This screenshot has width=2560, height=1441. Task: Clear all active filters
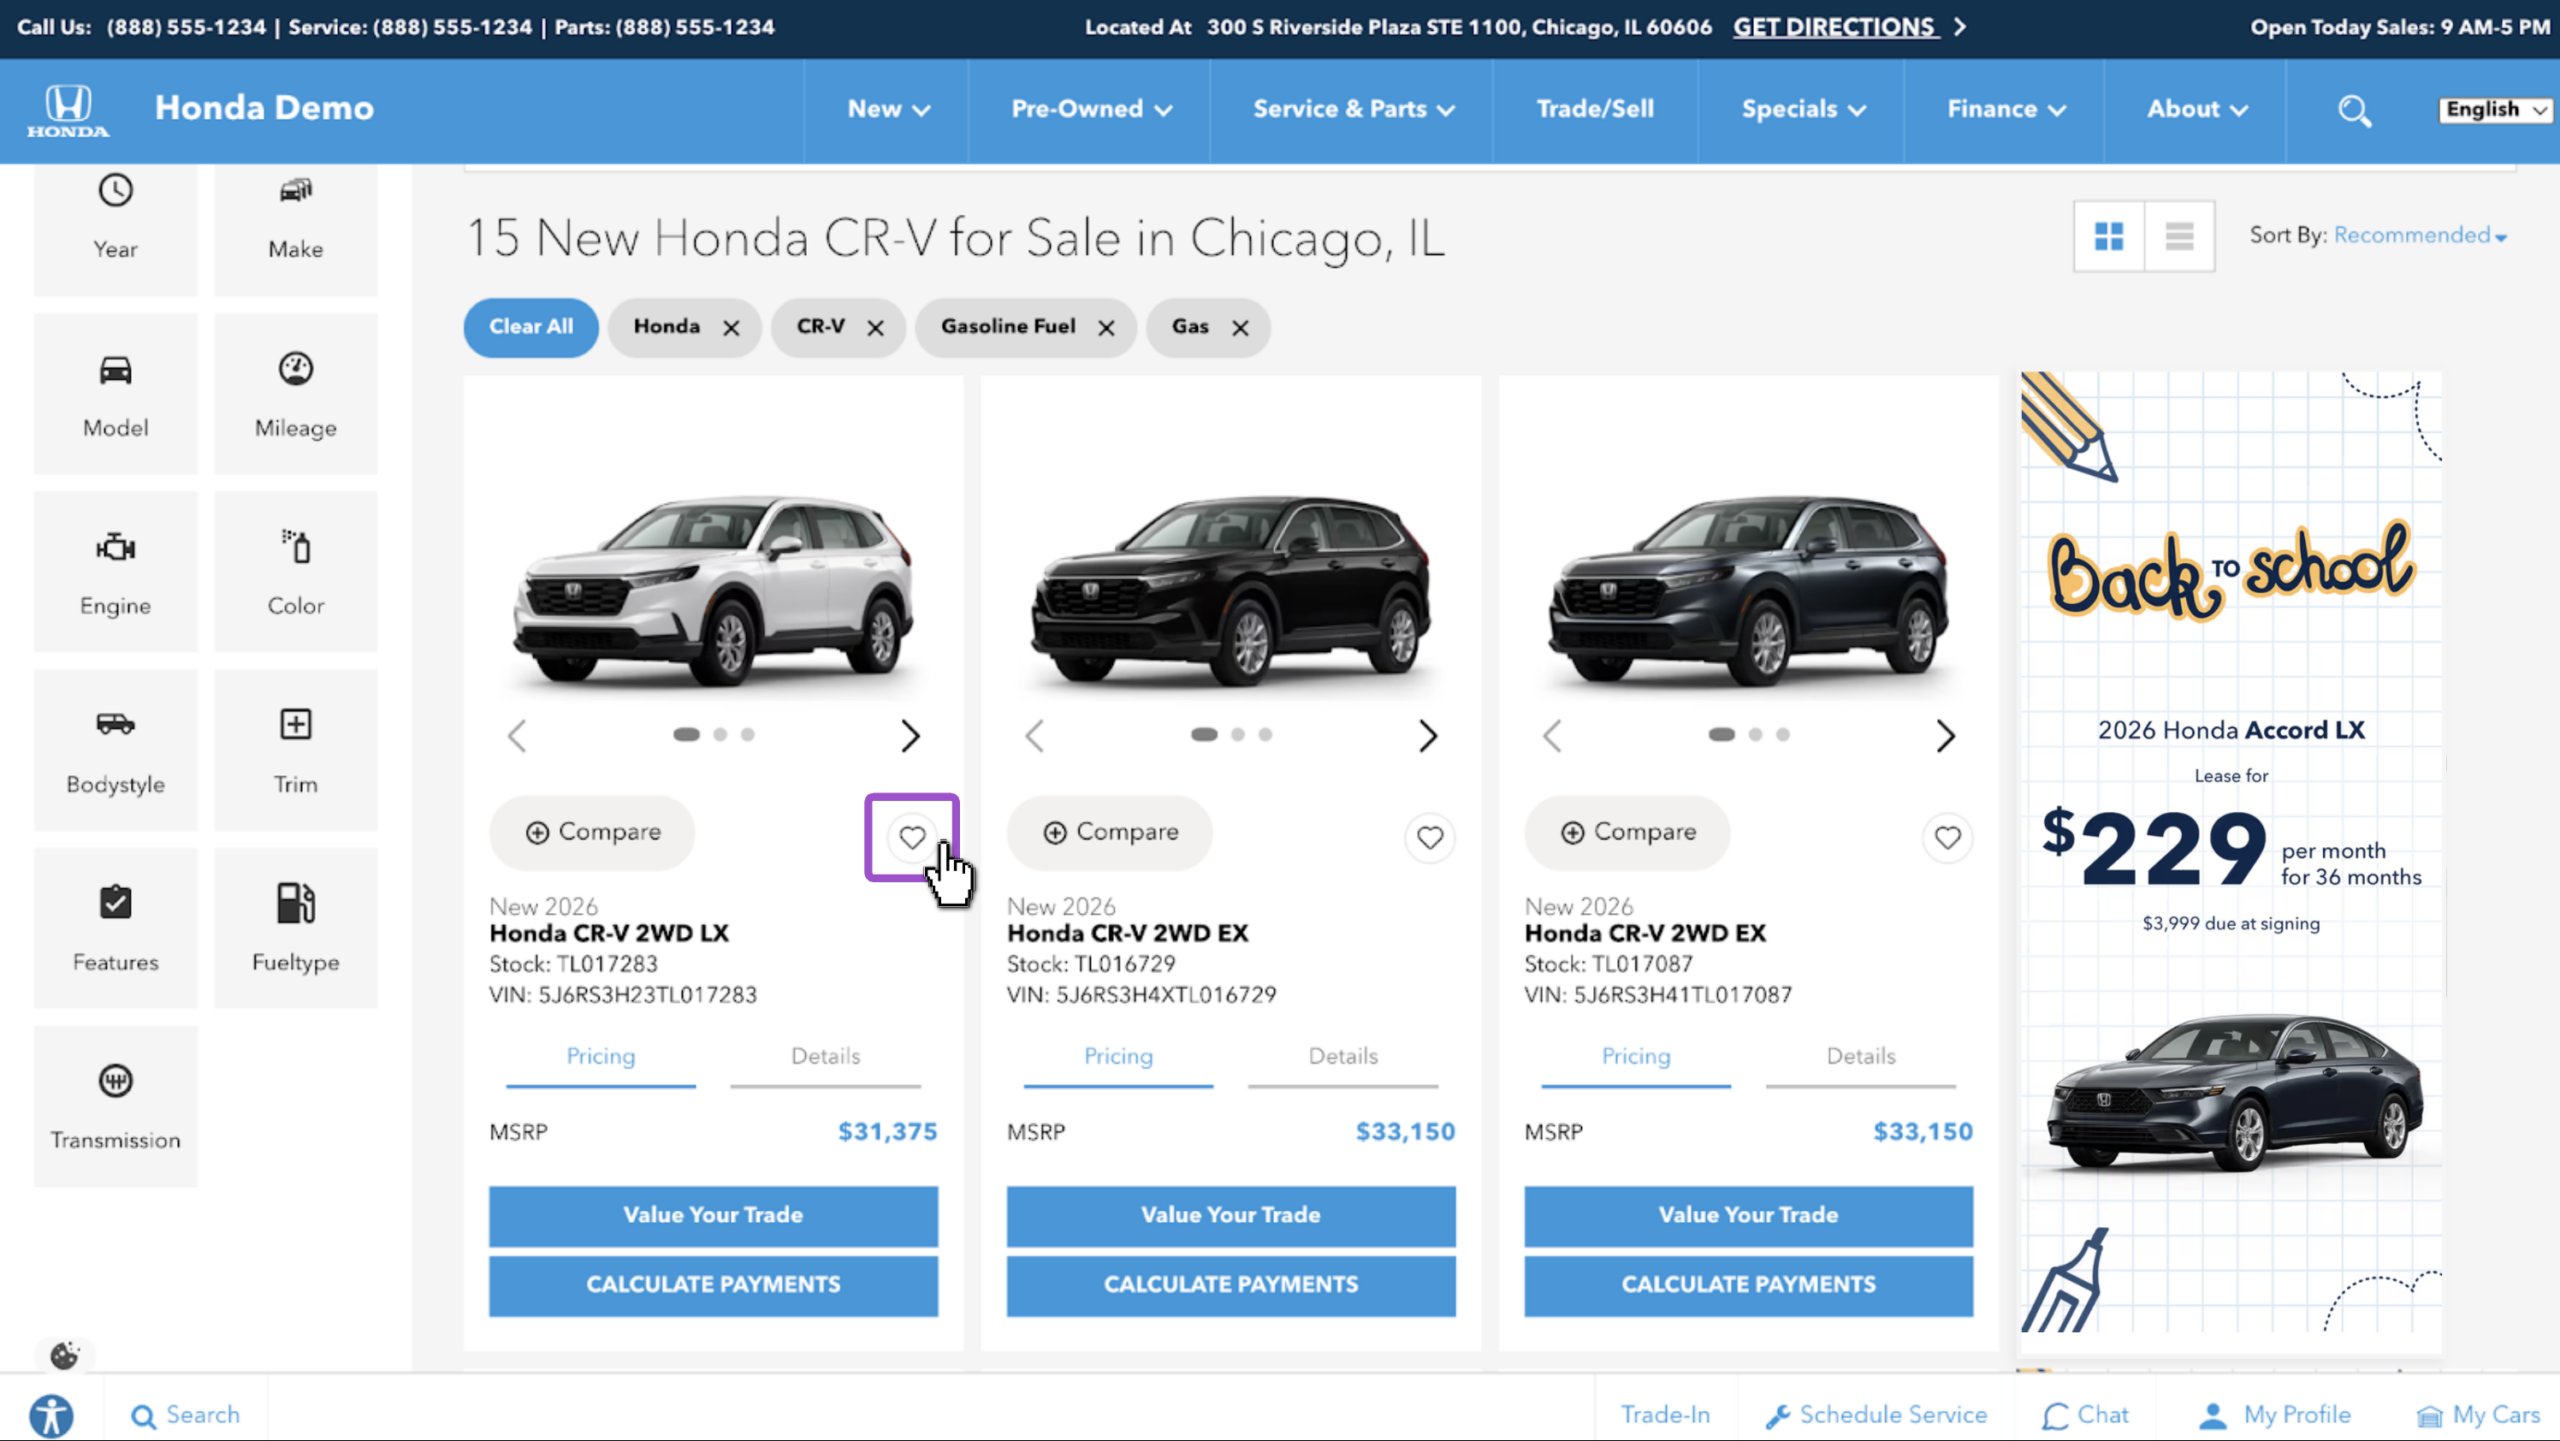pyautogui.click(x=531, y=327)
